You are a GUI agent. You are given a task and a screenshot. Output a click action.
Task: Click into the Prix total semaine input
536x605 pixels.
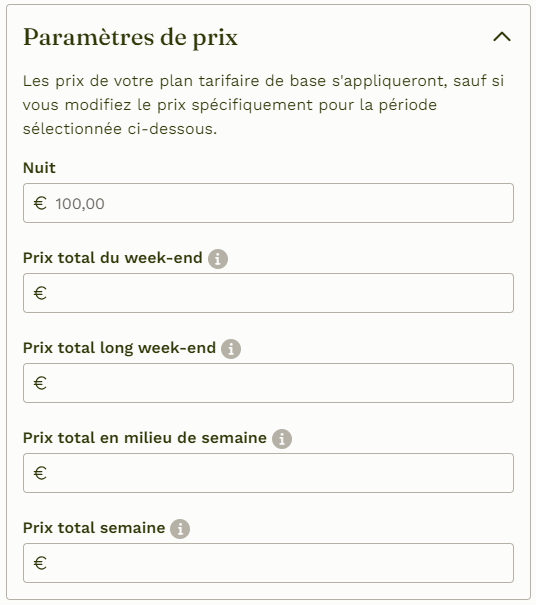[x=268, y=563]
